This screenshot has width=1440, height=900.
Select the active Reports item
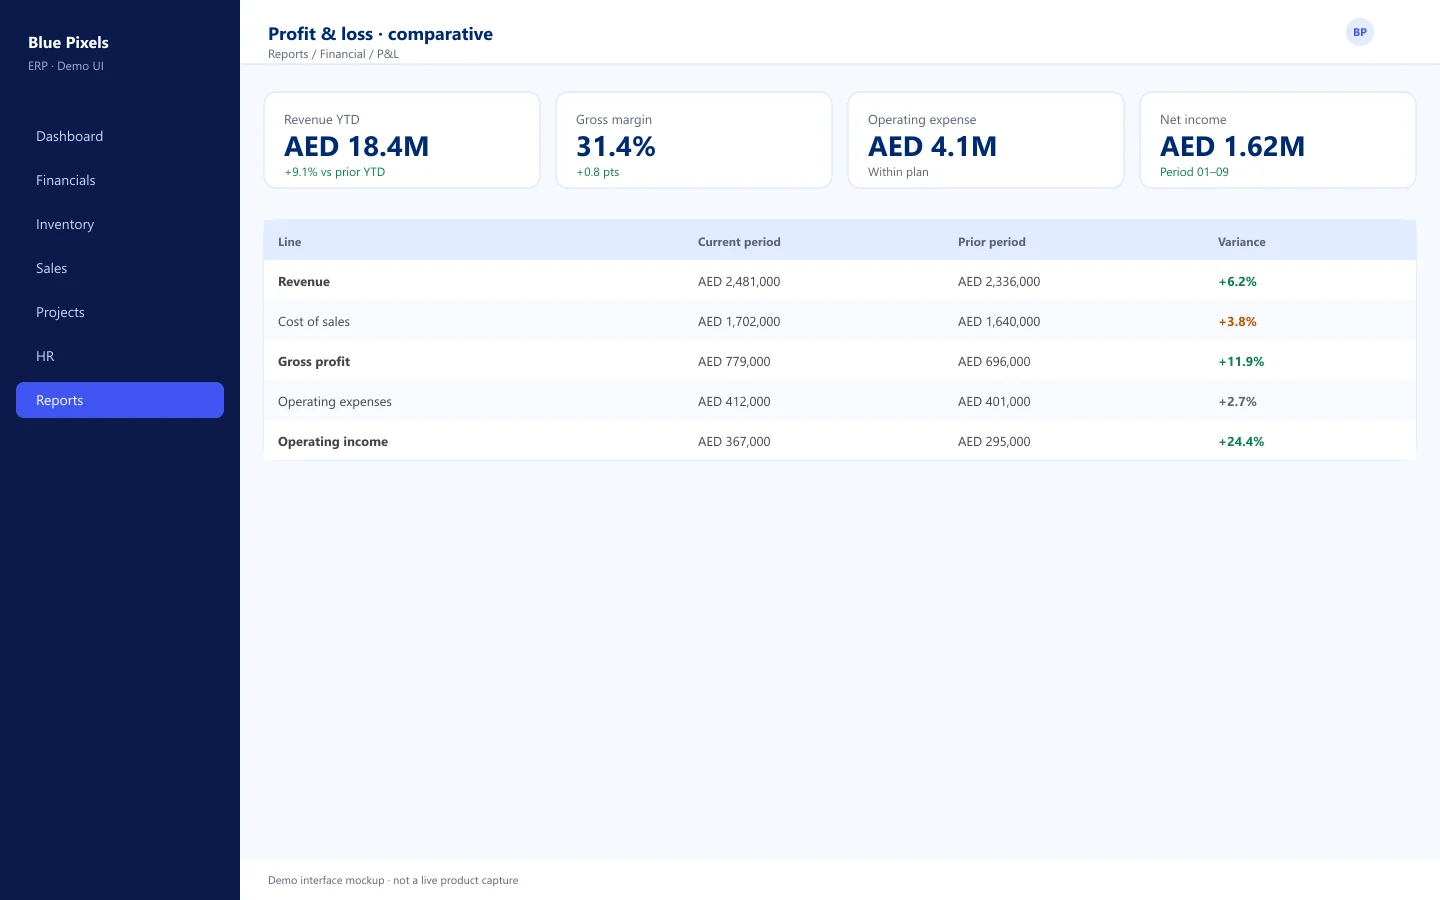tap(120, 400)
